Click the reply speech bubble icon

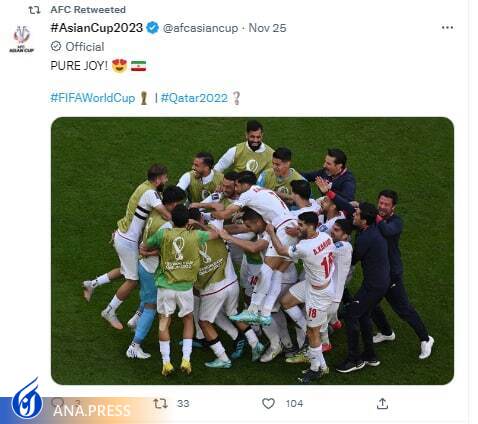pyautogui.click(x=58, y=402)
